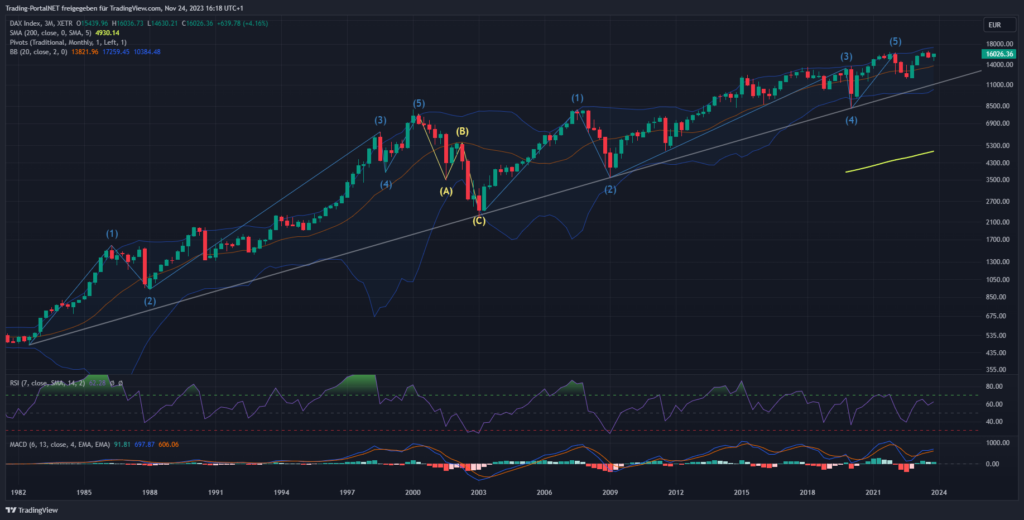Click the (4) wave label near 2020

(x=850, y=120)
